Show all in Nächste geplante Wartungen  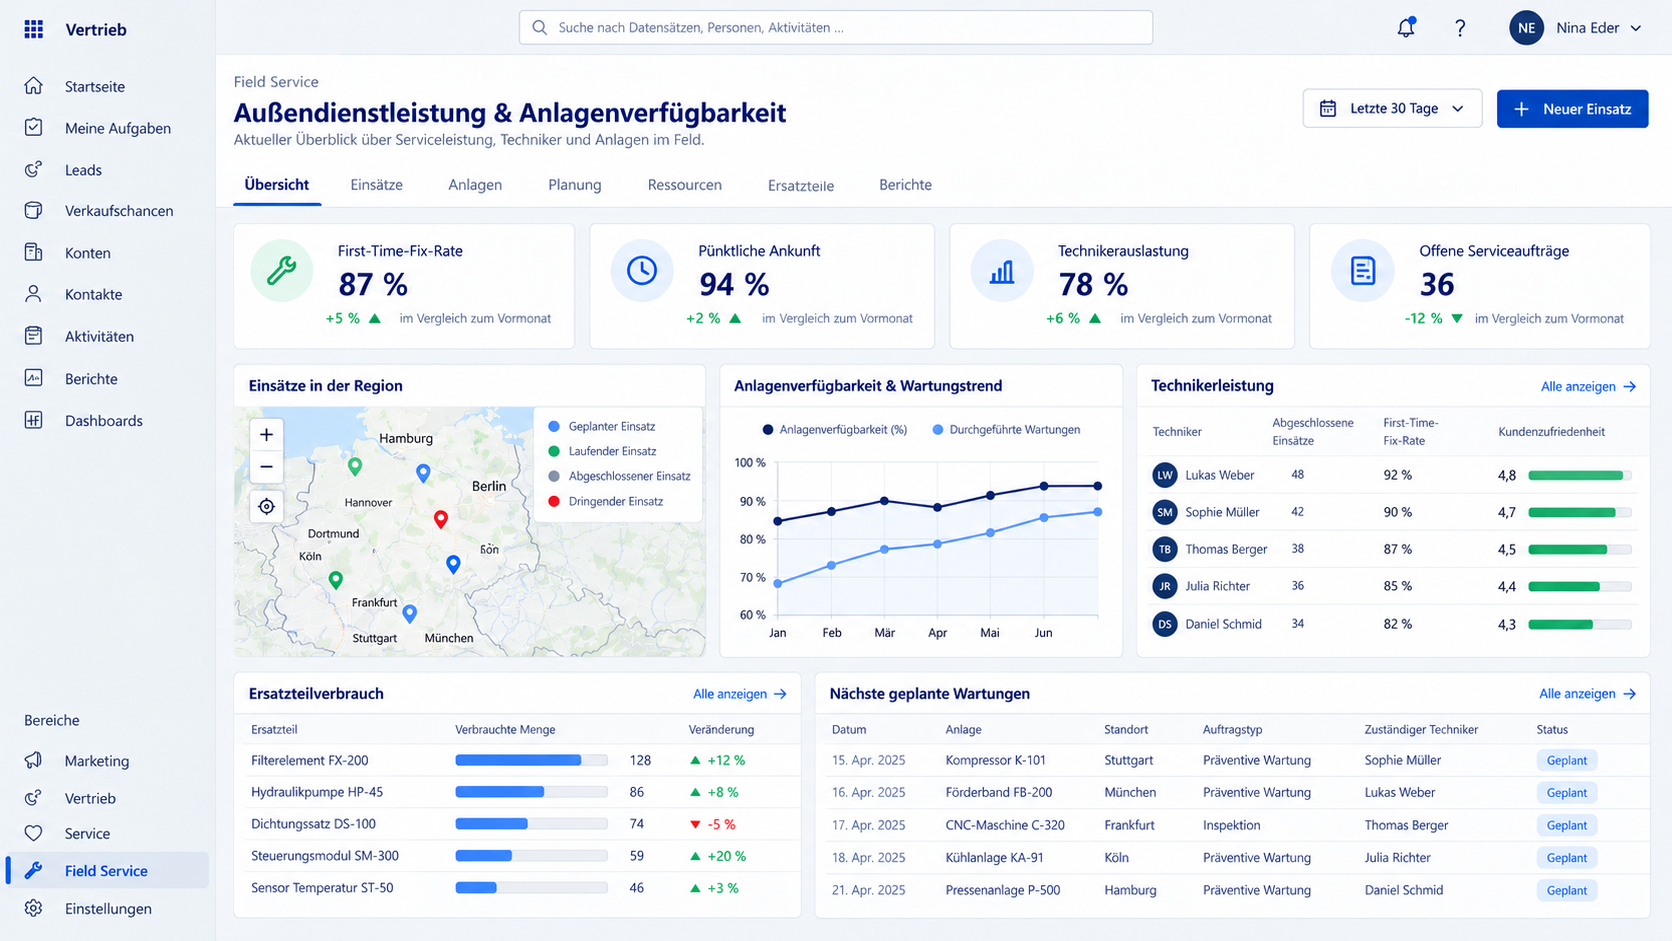pos(1587,694)
